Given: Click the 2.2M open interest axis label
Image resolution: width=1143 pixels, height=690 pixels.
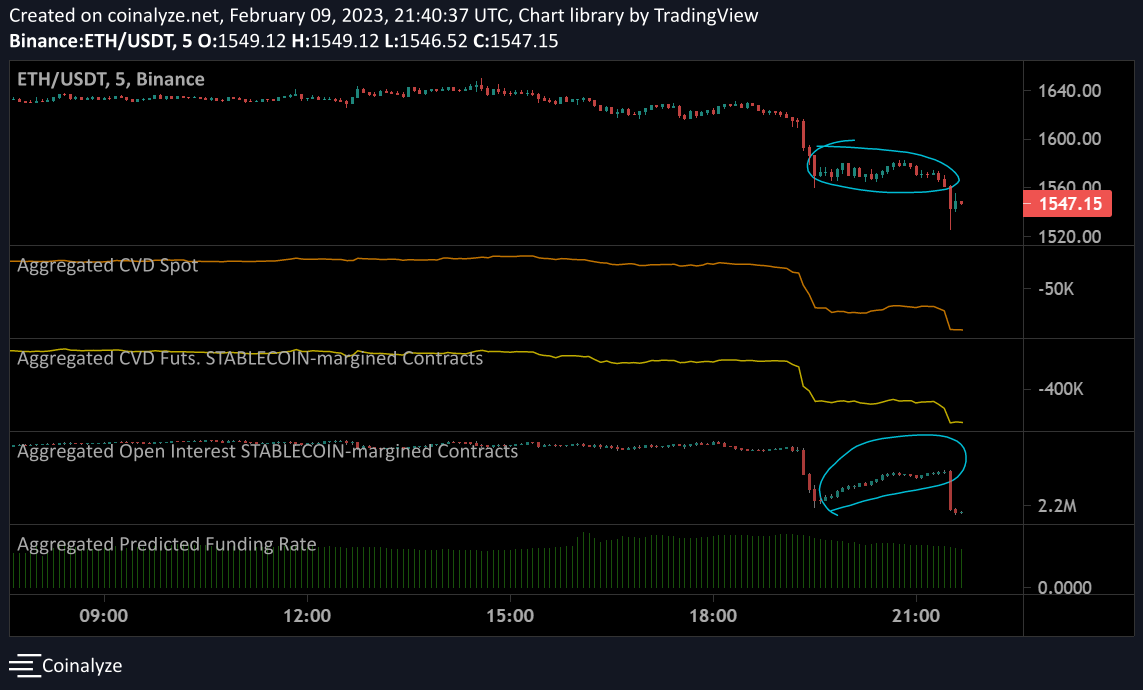Looking at the screenshot, I should (1056, 507).
